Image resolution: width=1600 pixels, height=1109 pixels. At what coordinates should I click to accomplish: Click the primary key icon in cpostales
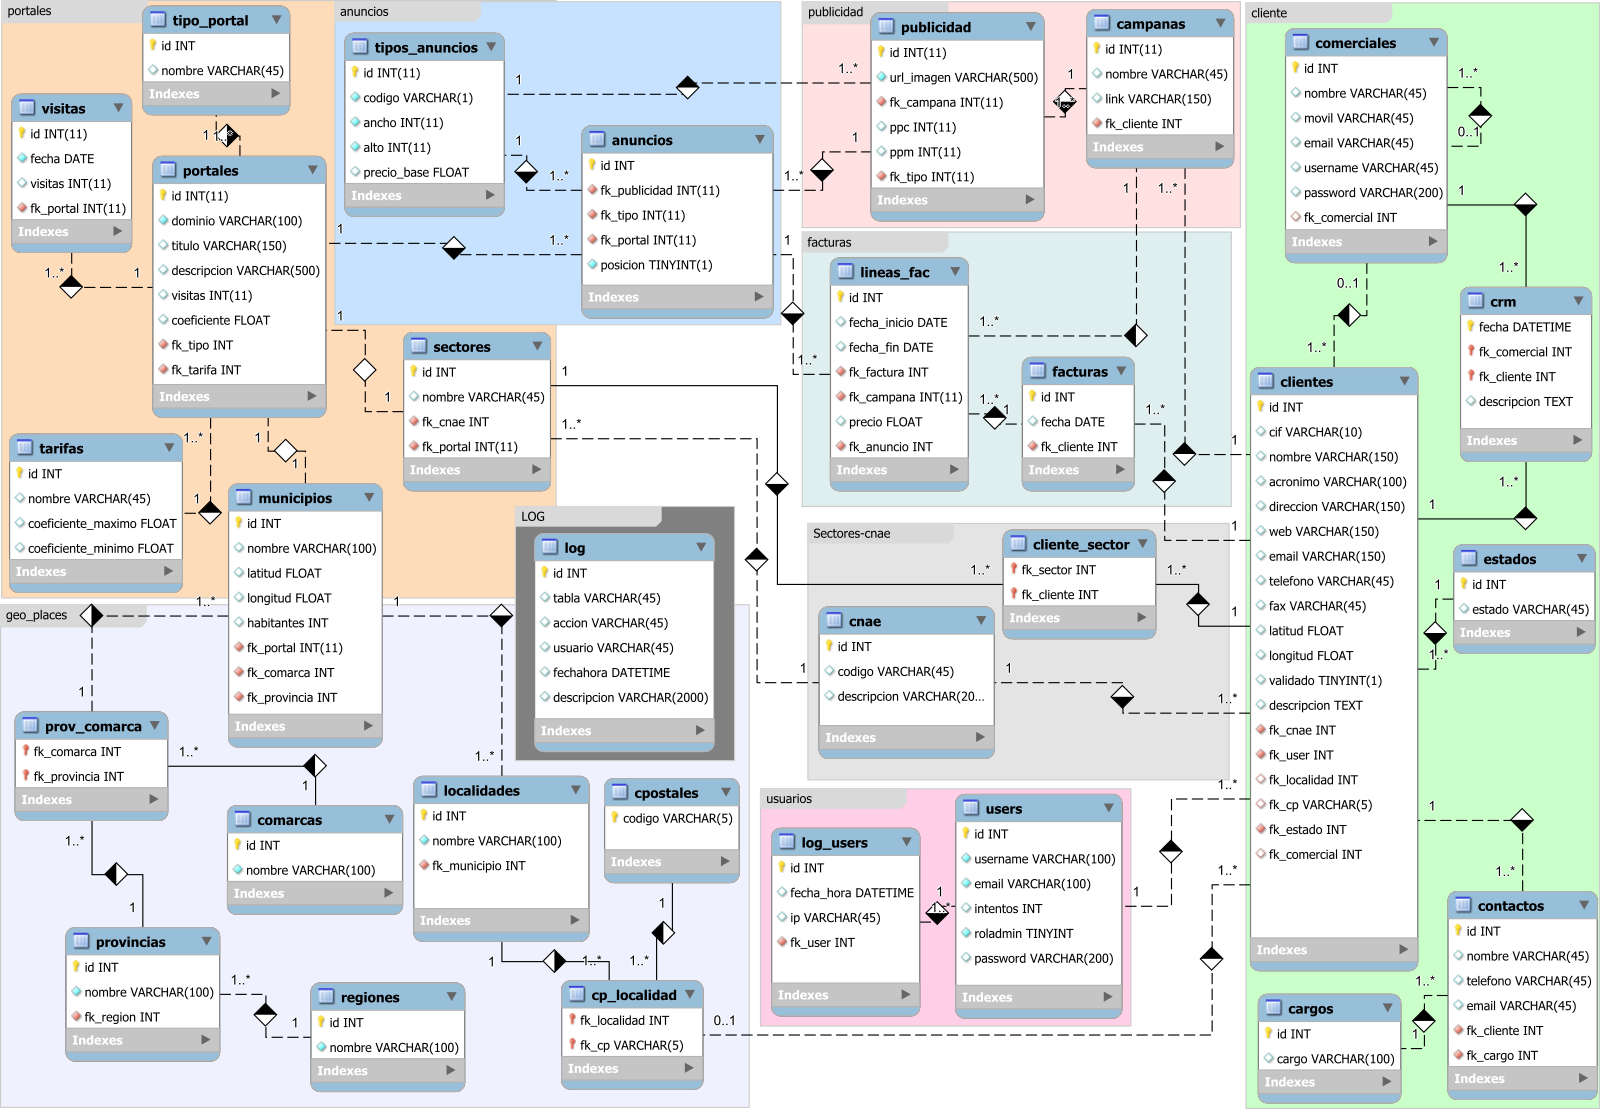click(x=615, y=818)
